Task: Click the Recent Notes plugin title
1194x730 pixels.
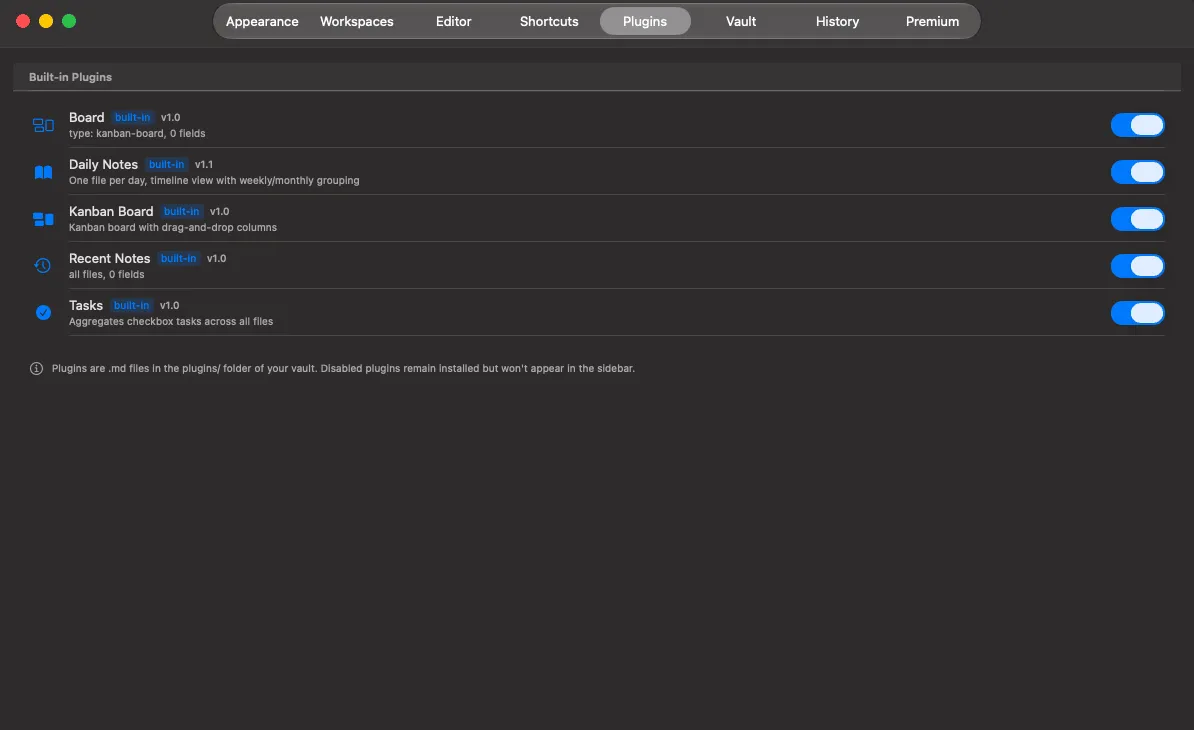Action: [x=110, y=259]
